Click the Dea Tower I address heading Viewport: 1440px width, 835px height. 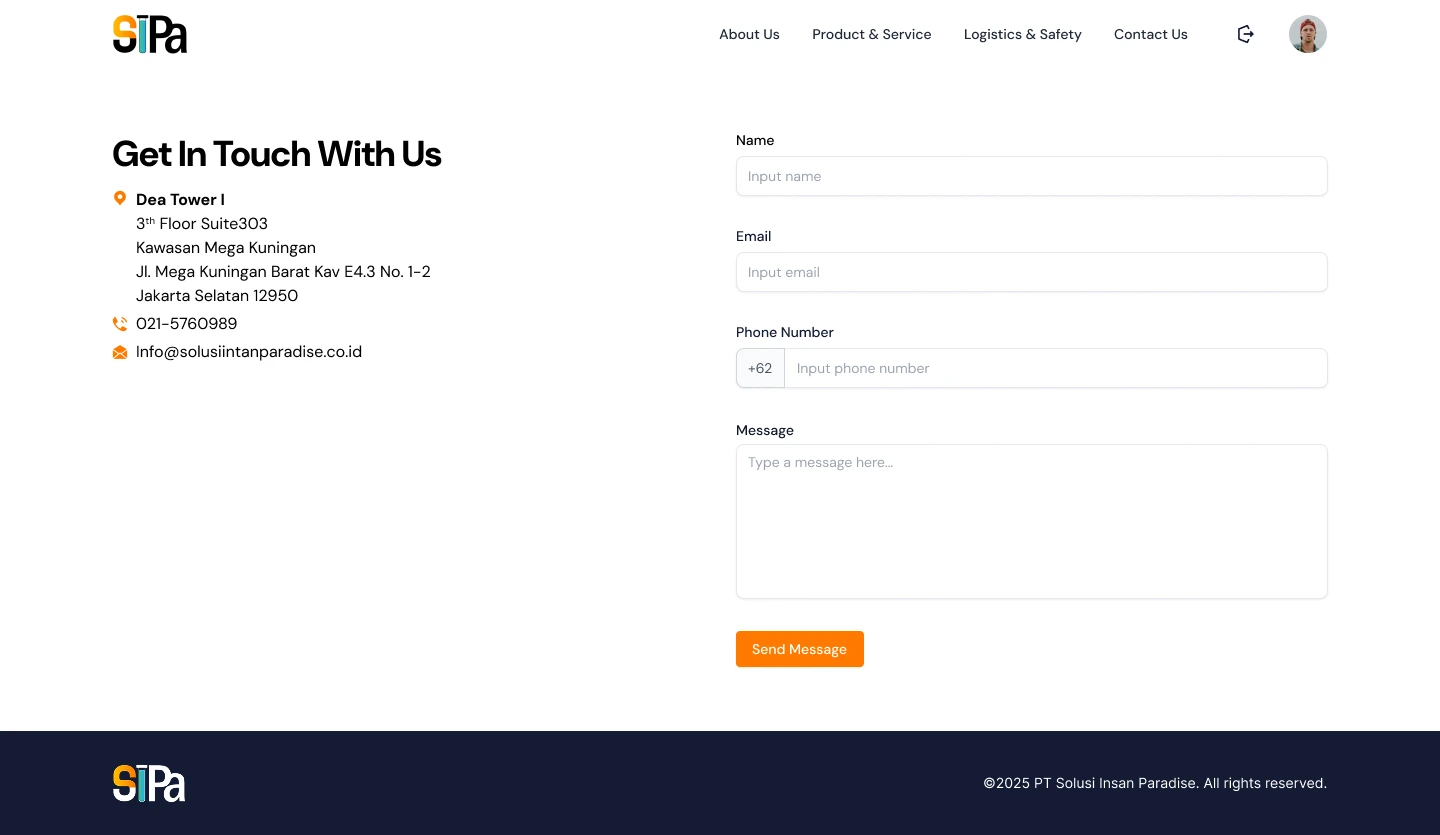[180, 200]
